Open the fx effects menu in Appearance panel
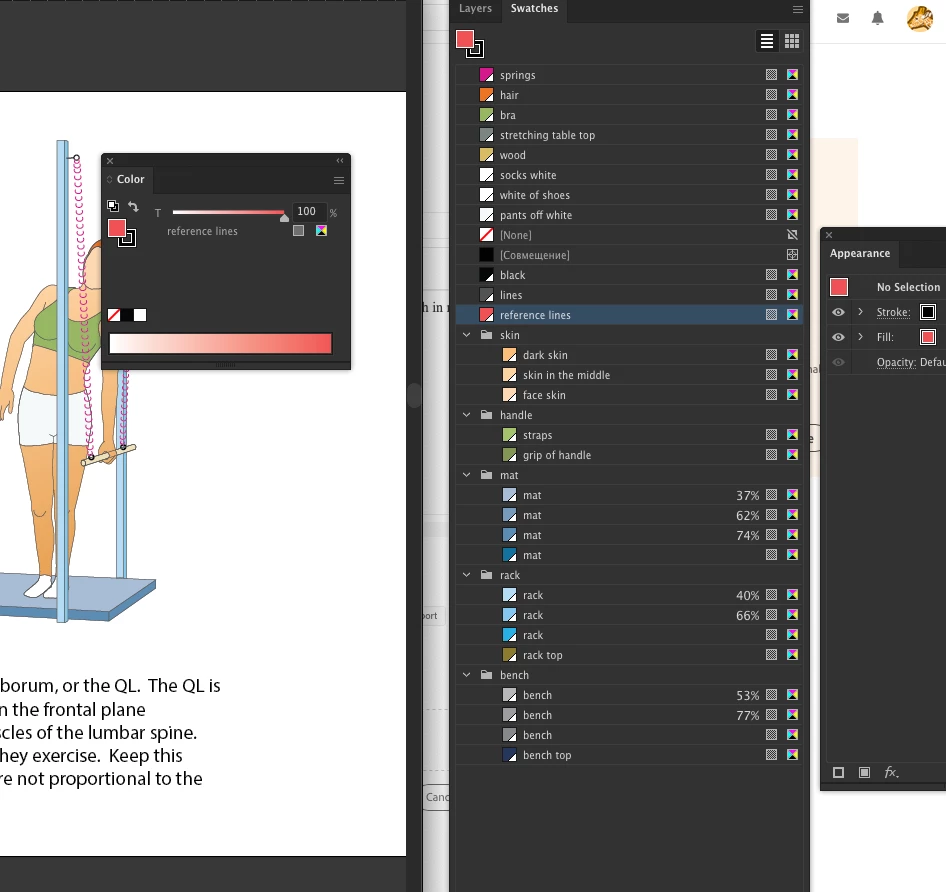946x892 pixels. tap(891, 772)
